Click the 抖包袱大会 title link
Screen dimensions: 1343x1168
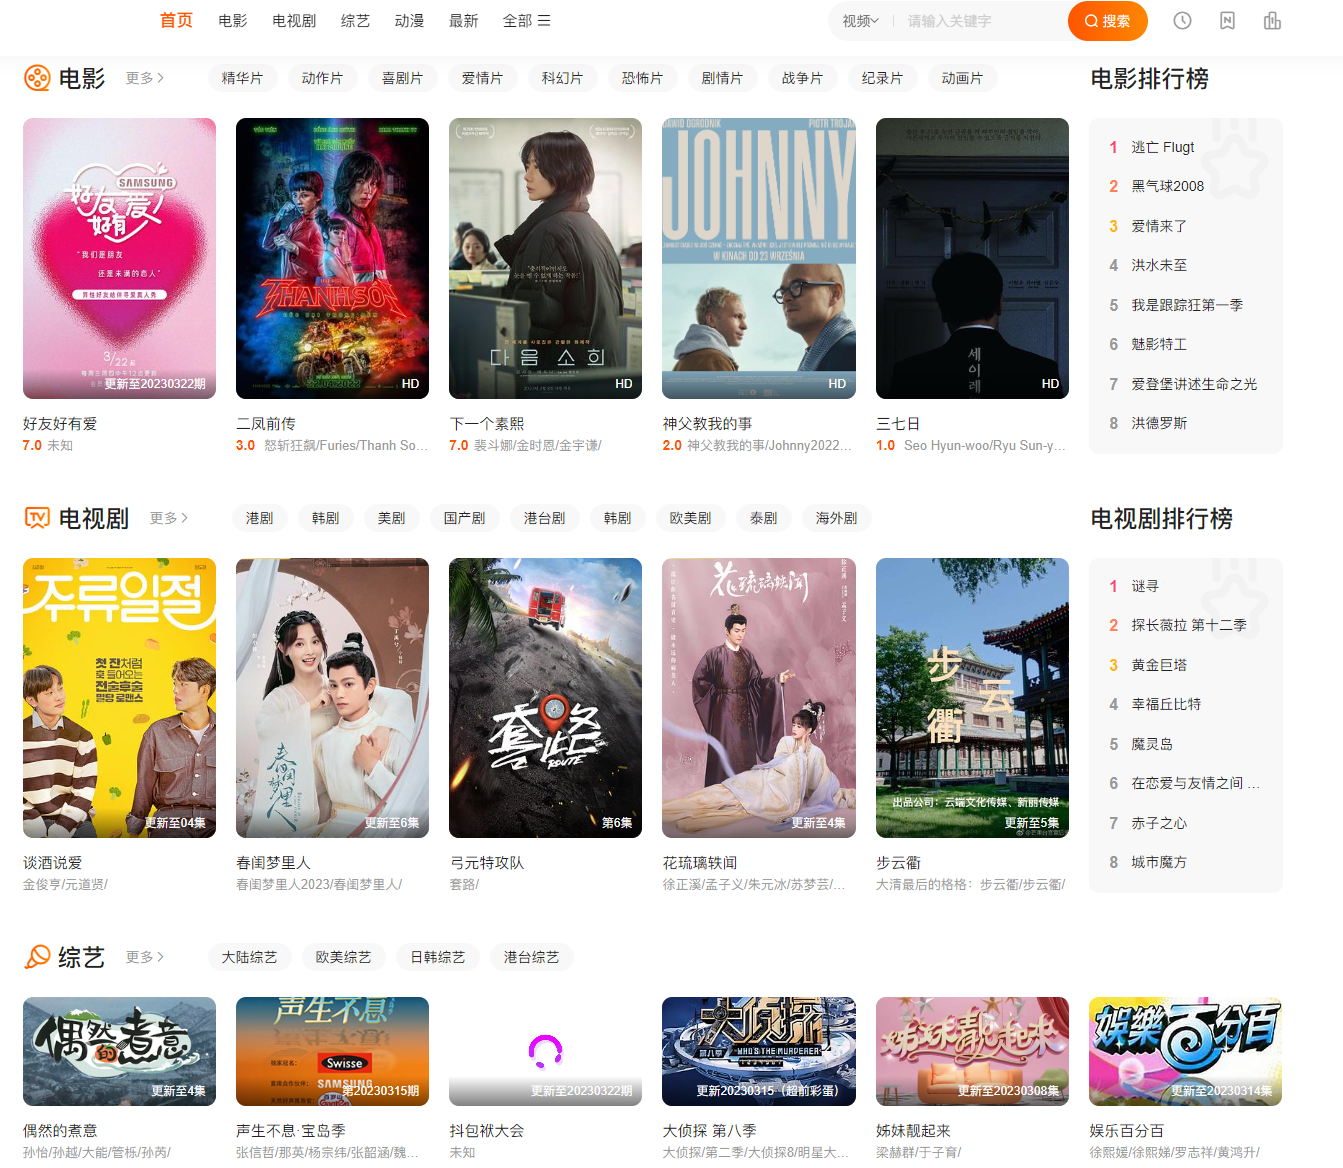487,1130
